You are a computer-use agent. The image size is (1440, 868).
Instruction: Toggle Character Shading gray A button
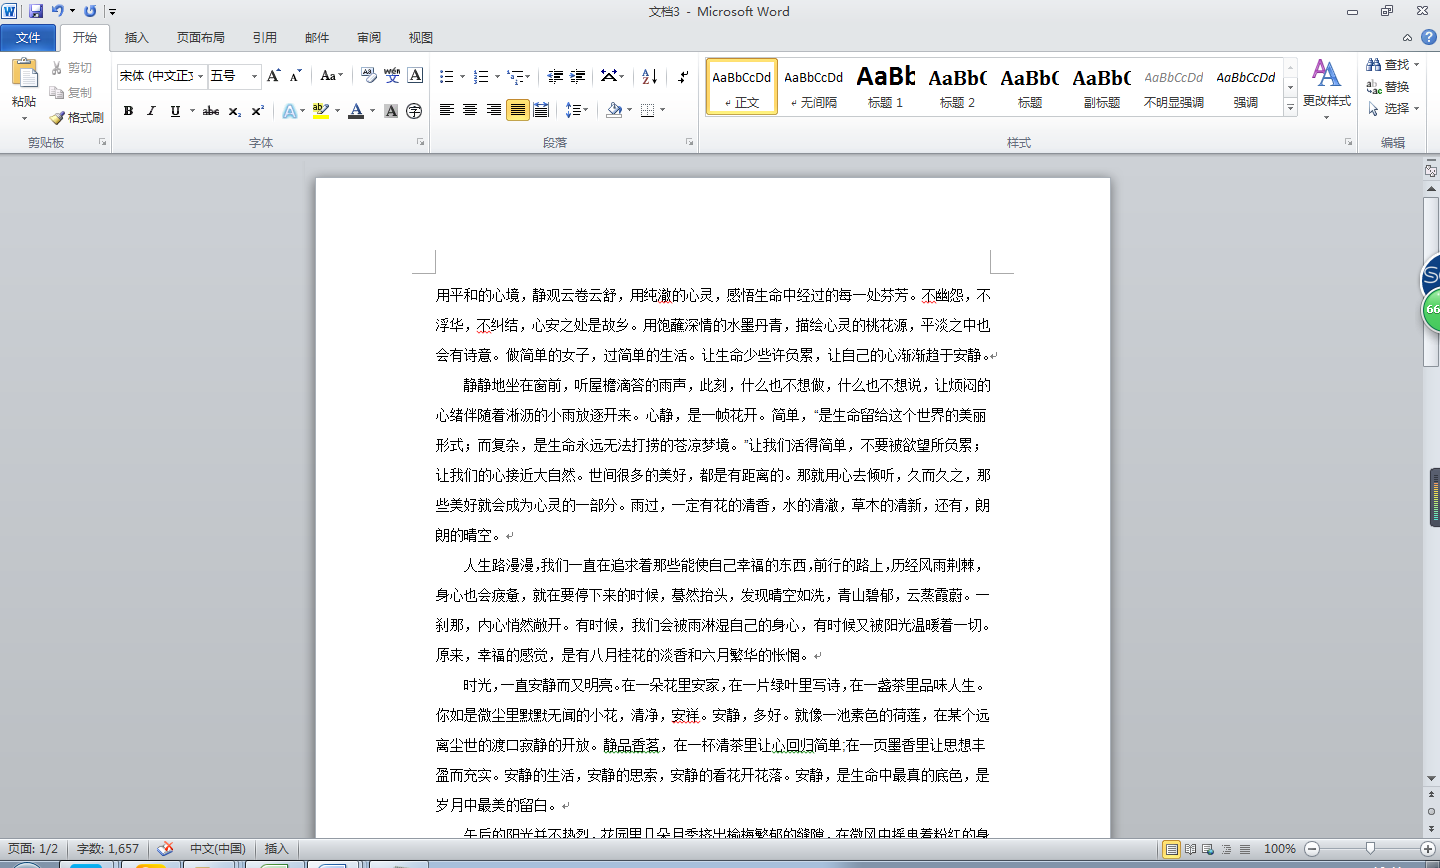click(391, 111)
